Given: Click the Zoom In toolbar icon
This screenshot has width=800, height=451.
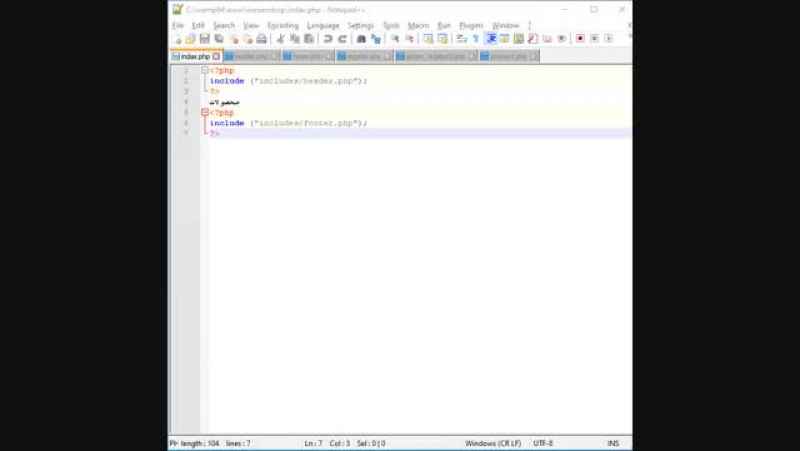Looking at the screenshot, I should [394, 39].
